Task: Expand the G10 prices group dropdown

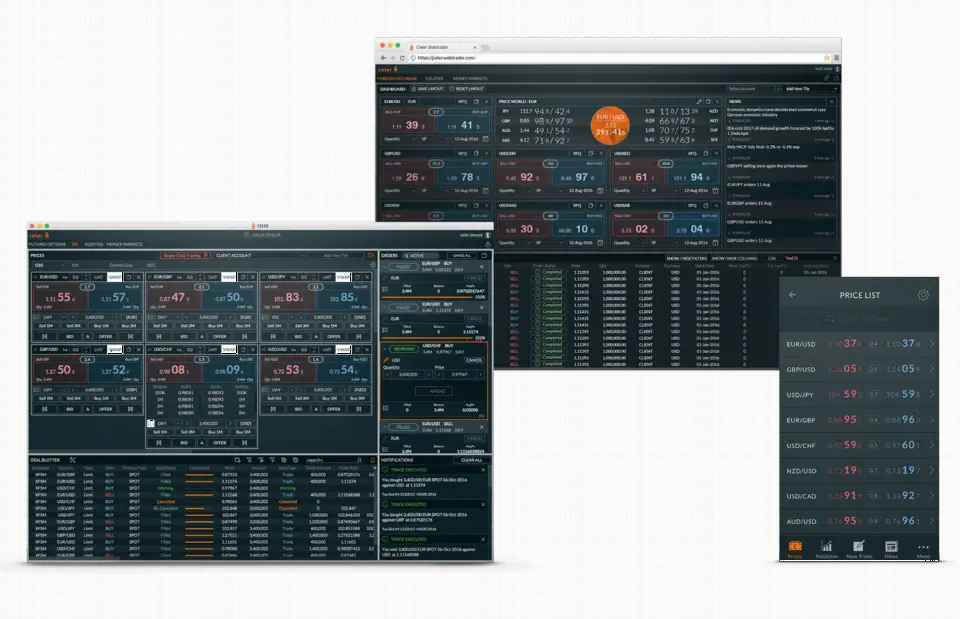Action: (x=50, y=266)
